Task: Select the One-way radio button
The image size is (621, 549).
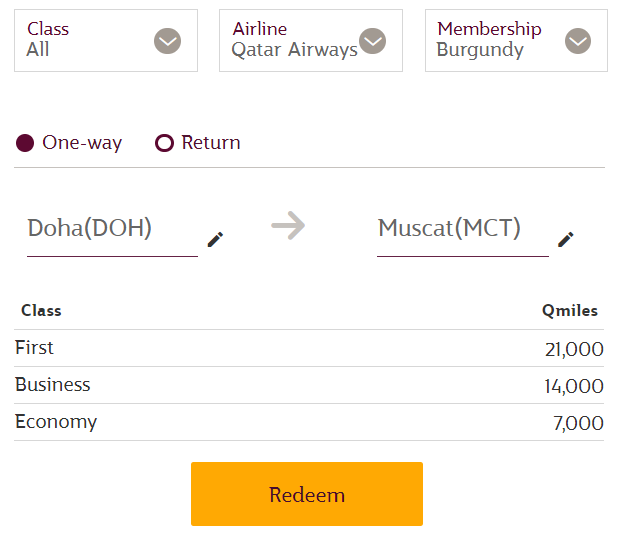Action: point(25,143)
